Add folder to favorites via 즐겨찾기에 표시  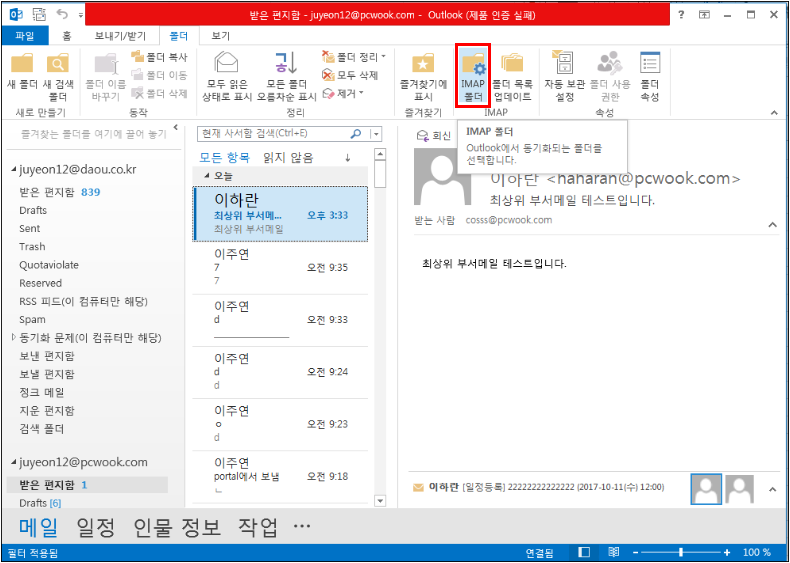[x=423, y=76]
